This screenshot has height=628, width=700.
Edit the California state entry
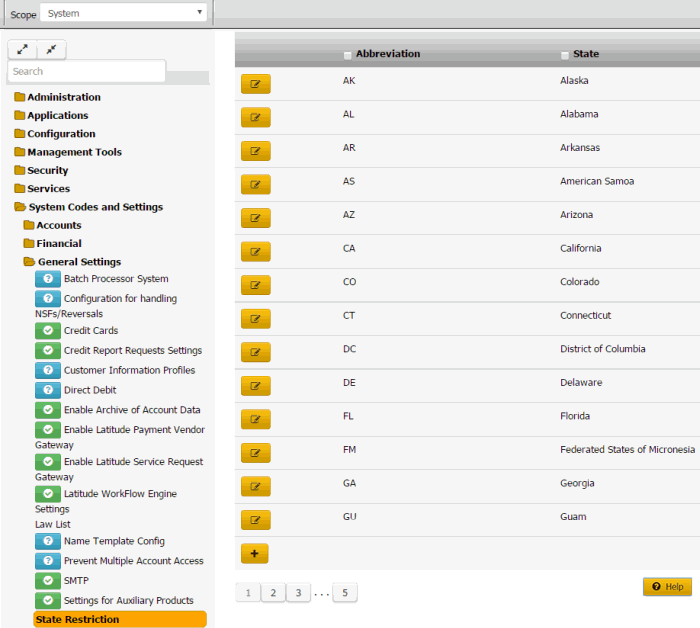[x=255, y=251]
